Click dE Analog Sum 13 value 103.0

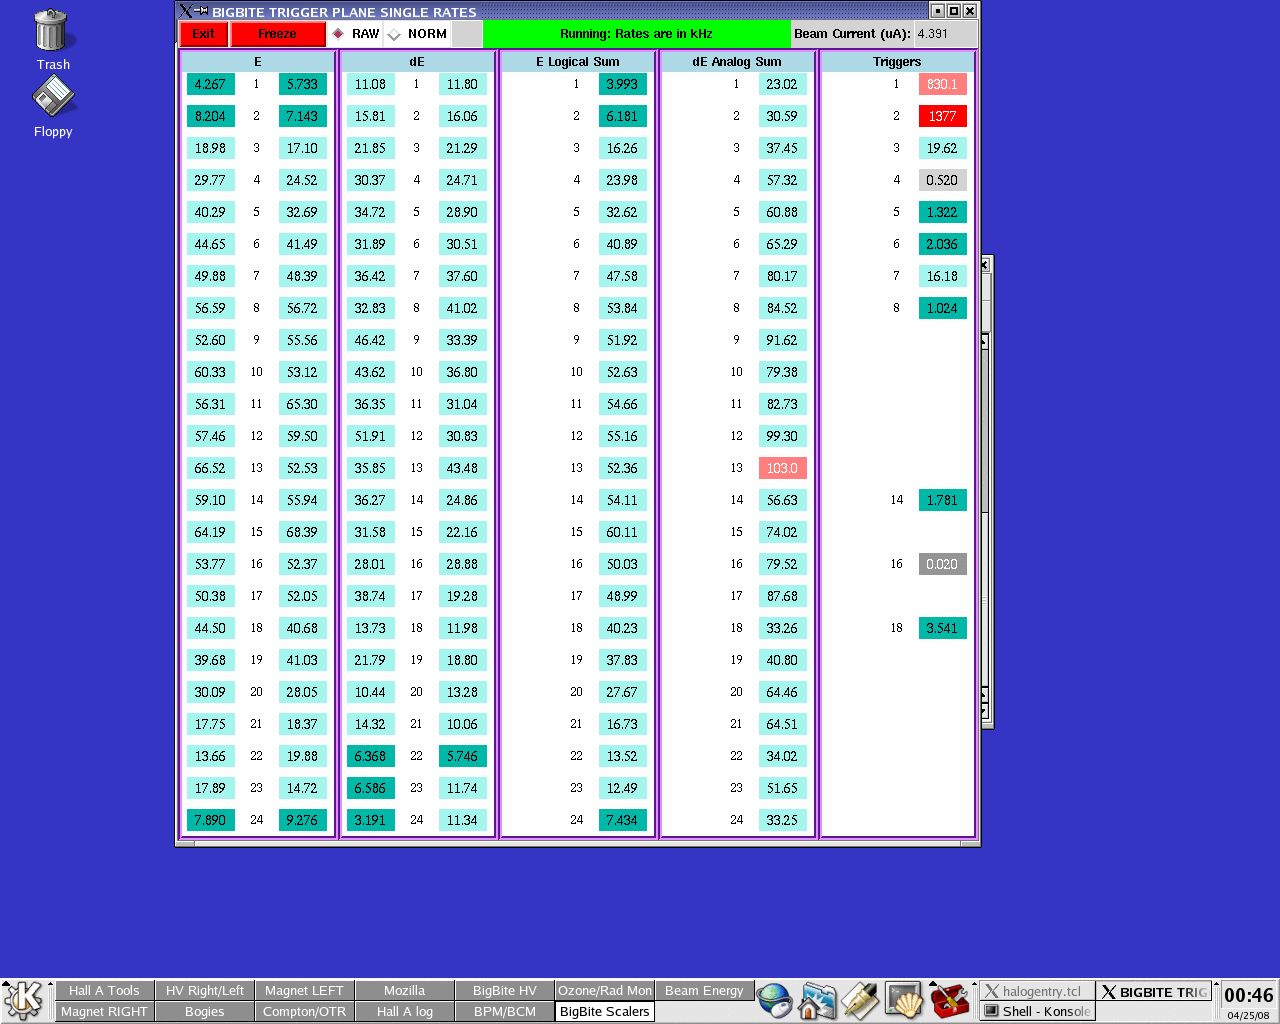pyautogui.click(x=782, y=468)
